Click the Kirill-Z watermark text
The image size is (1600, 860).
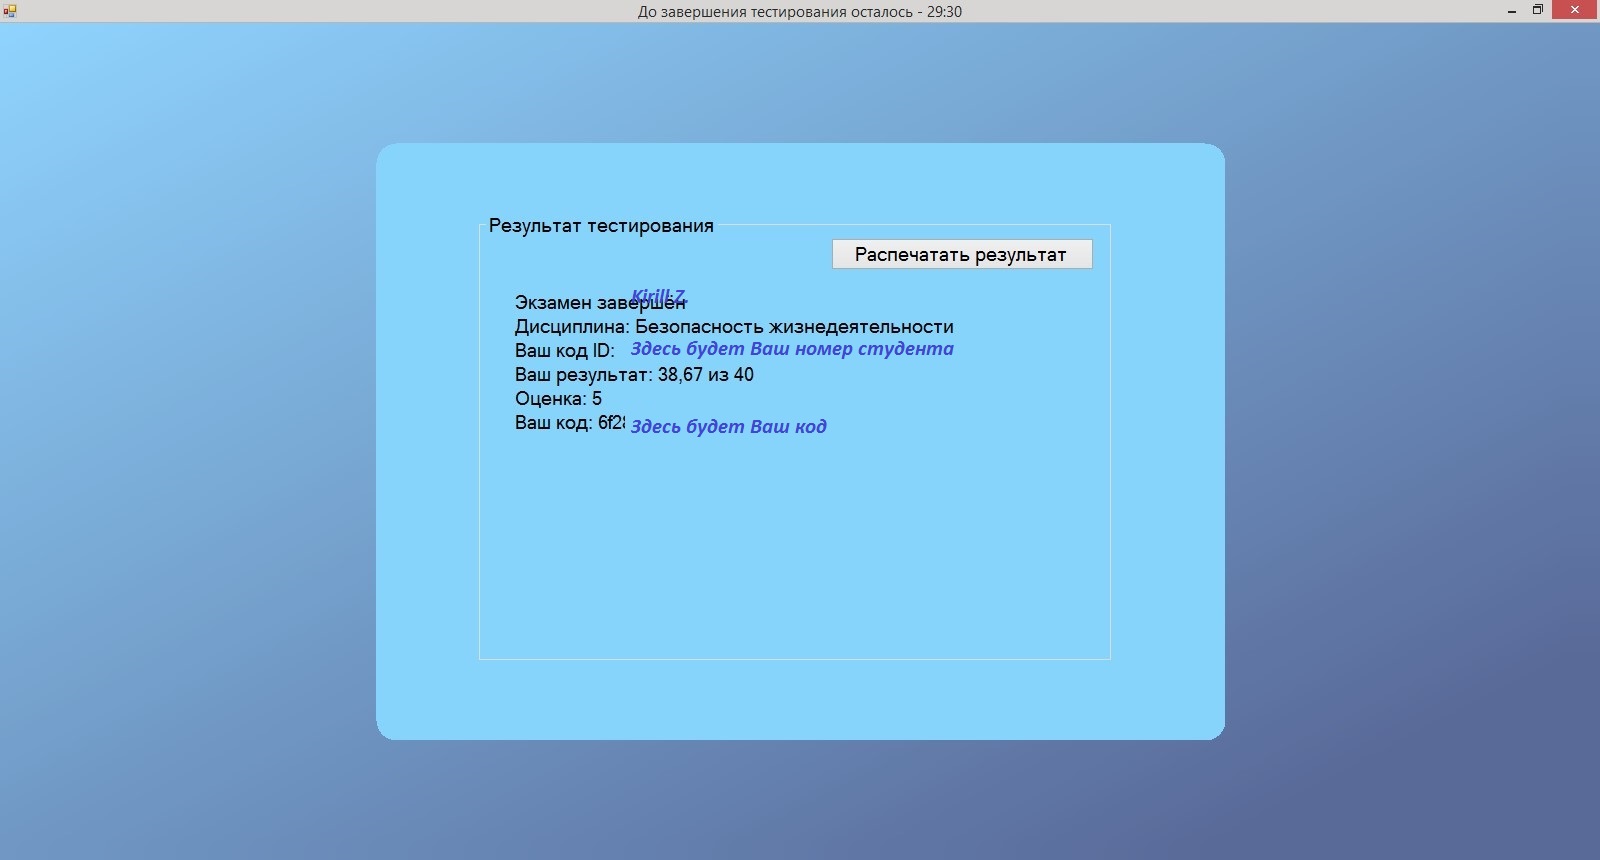[658, 296]
